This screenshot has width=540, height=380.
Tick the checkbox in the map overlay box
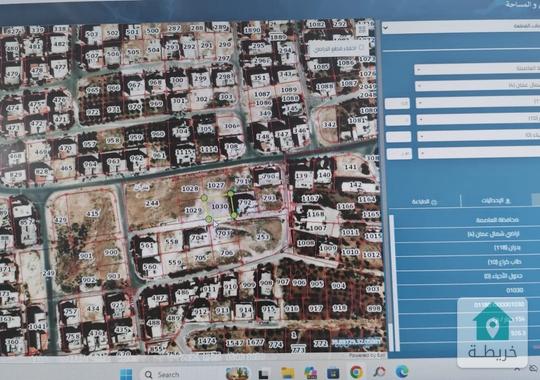point(362,47)
